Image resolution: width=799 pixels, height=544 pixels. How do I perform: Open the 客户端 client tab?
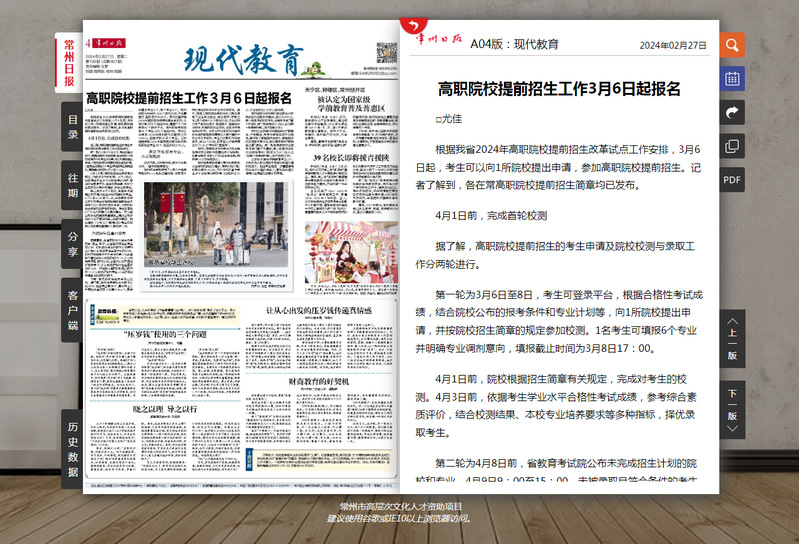point(72,310)
